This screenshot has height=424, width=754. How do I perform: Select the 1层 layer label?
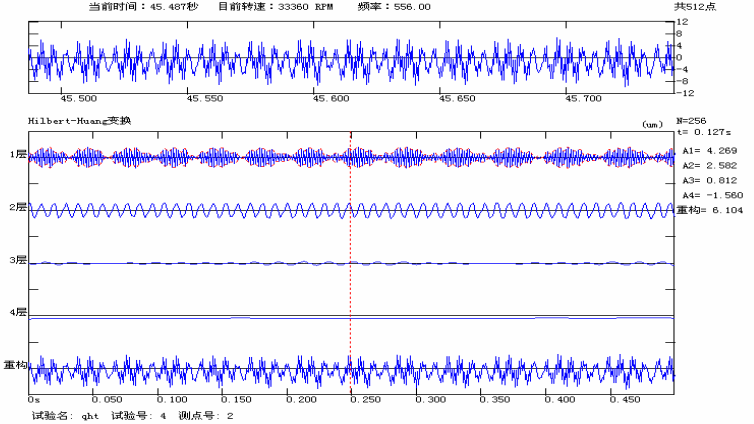tap(14, 155)
